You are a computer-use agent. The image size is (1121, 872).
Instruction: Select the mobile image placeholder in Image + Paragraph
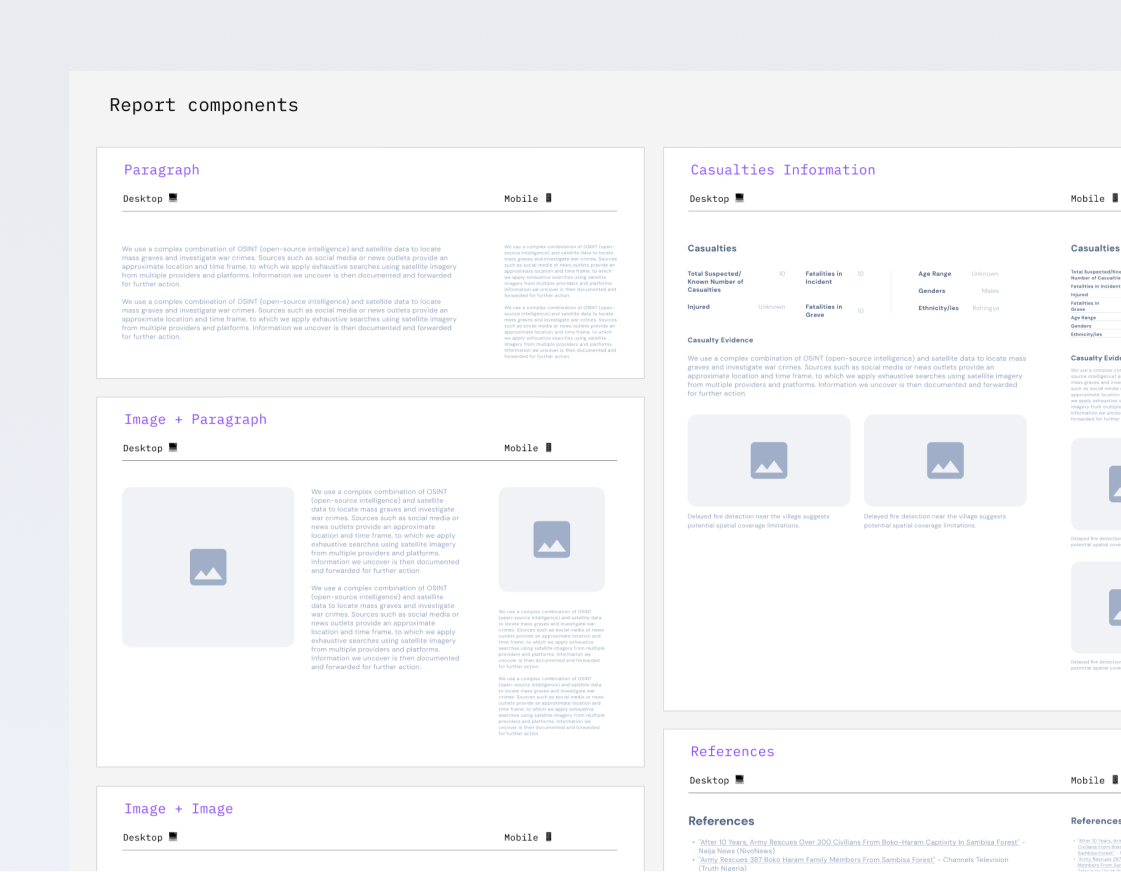pyautogui.click(x=551, y=540)
